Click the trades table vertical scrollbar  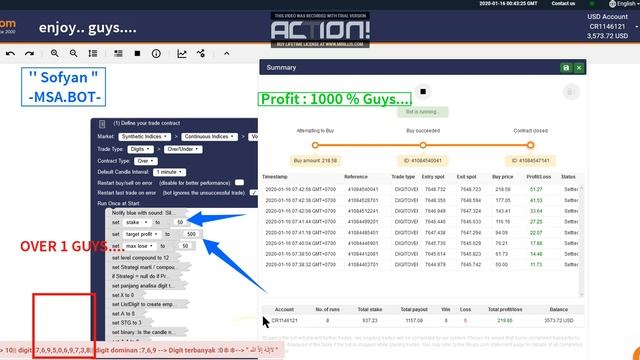(581, 241)
